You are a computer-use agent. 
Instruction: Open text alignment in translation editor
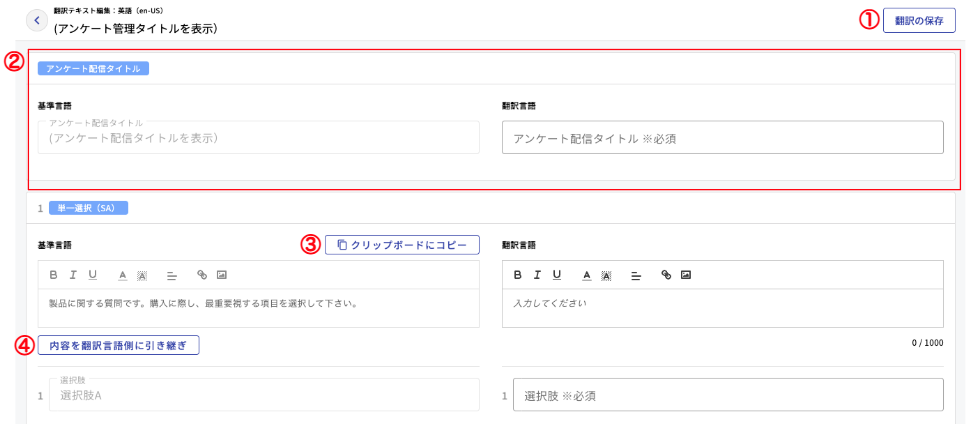click(x=635, y=275)
